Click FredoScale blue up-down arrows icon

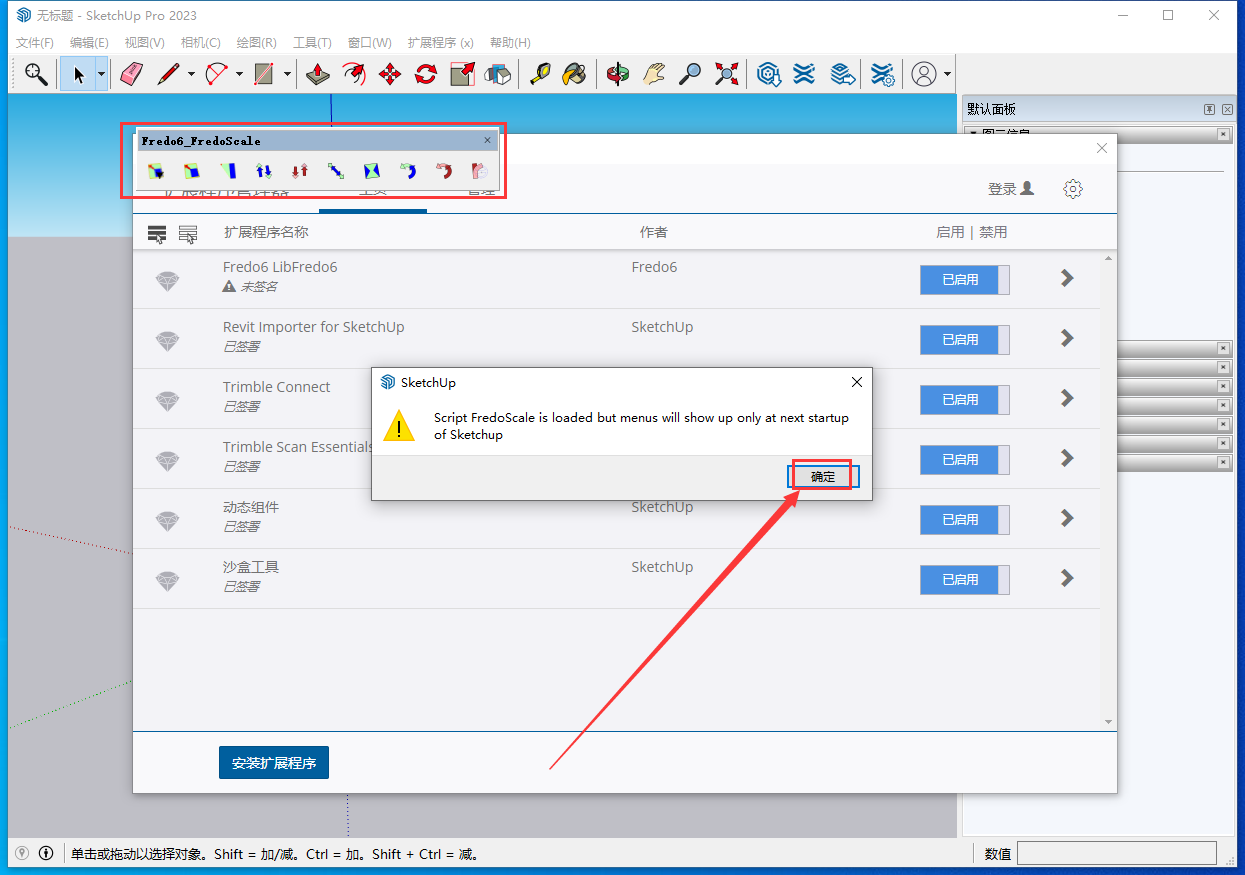point(264,171)
